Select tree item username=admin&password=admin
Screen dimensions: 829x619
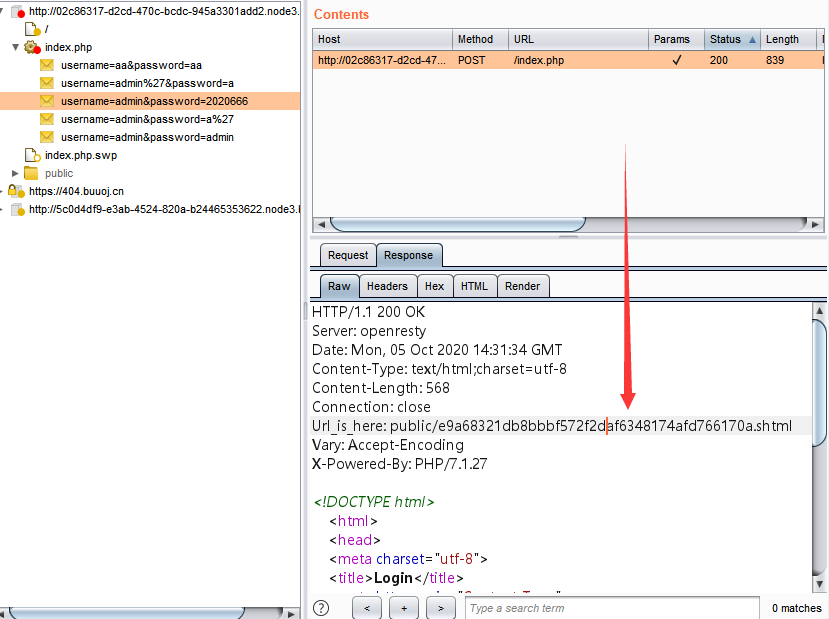[x=147, y=137]
